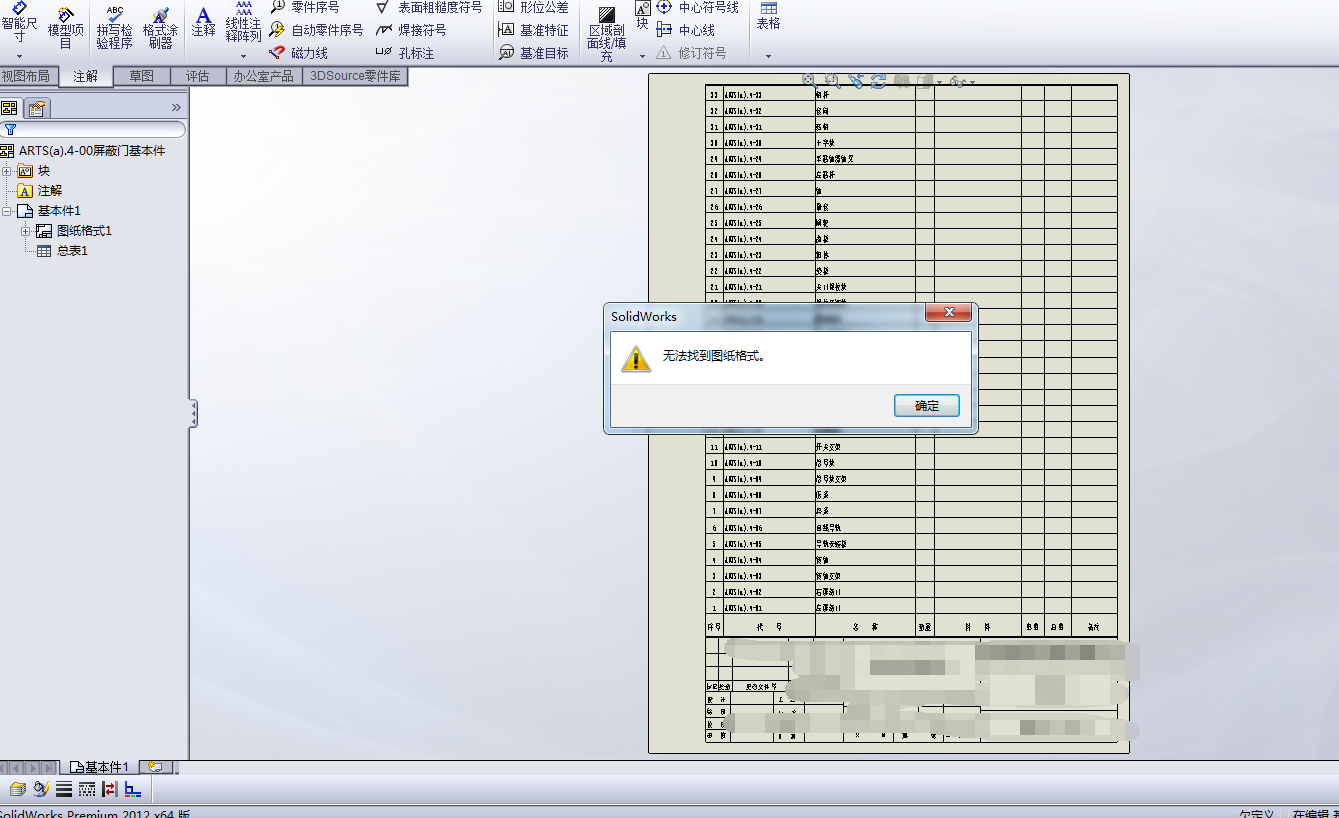This screenshot has width=1339, height=818.
Task: Run the 拼写检验程序 spell checker
Action: pos(115,27)
